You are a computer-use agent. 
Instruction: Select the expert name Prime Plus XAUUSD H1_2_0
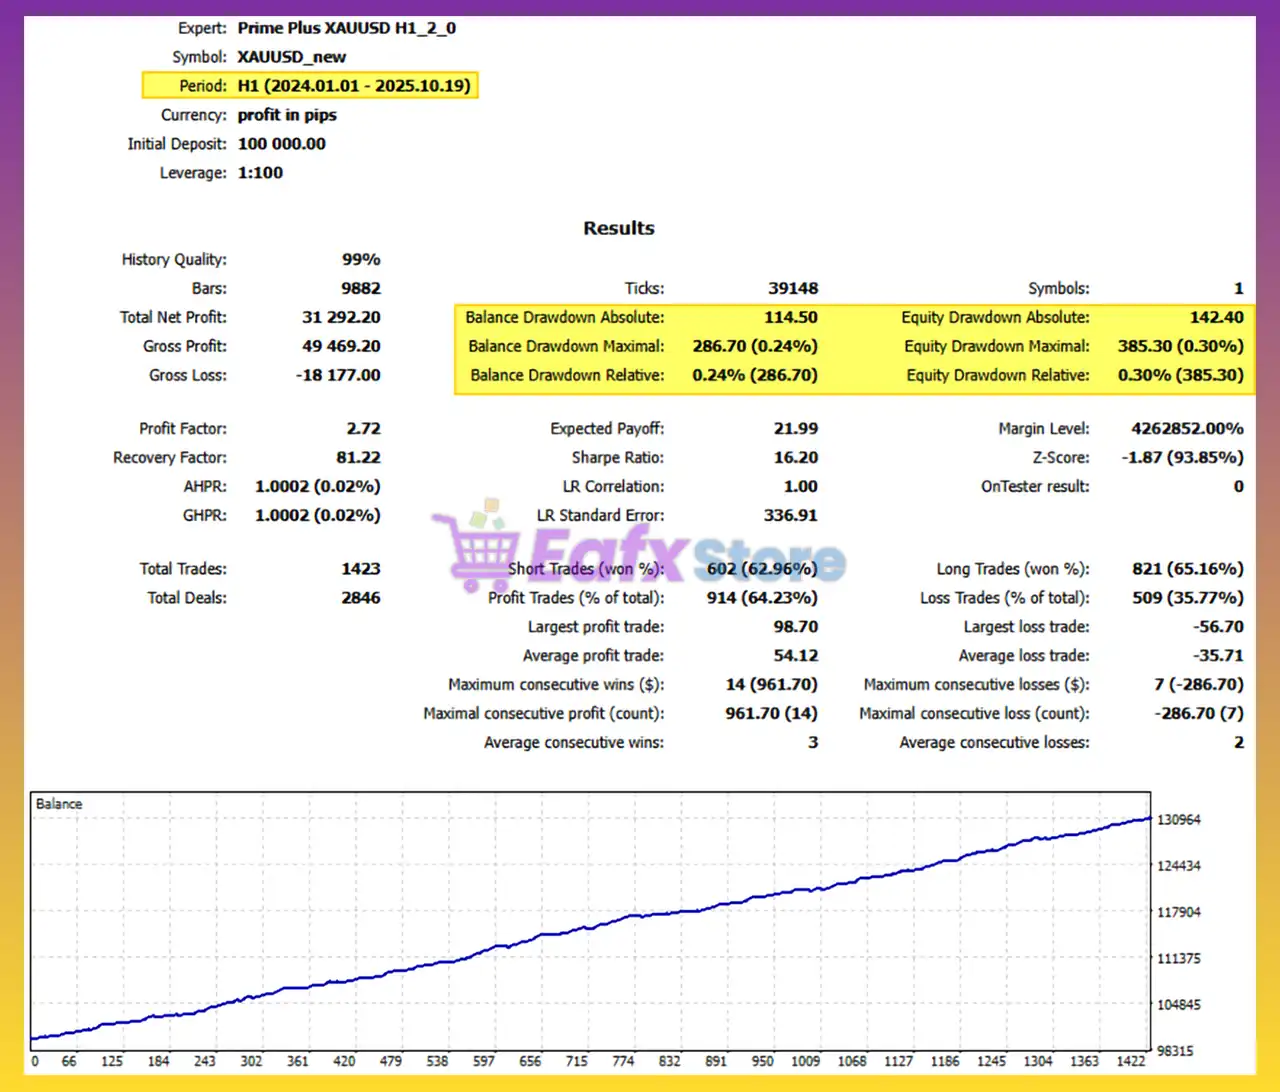(x=347, y=28)
